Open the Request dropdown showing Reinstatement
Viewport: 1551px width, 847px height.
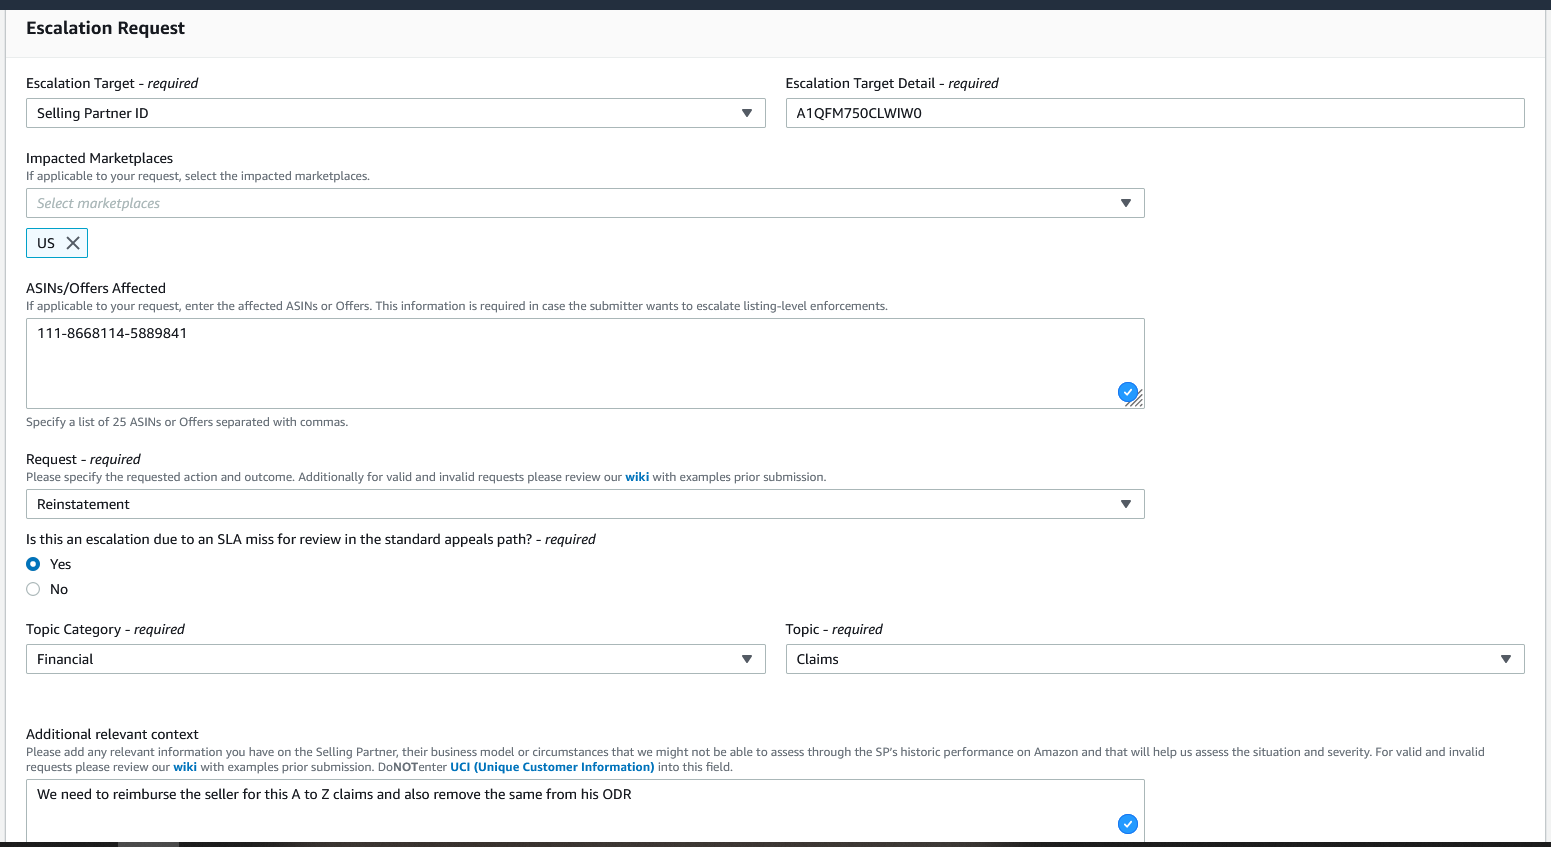[1125, 504]
